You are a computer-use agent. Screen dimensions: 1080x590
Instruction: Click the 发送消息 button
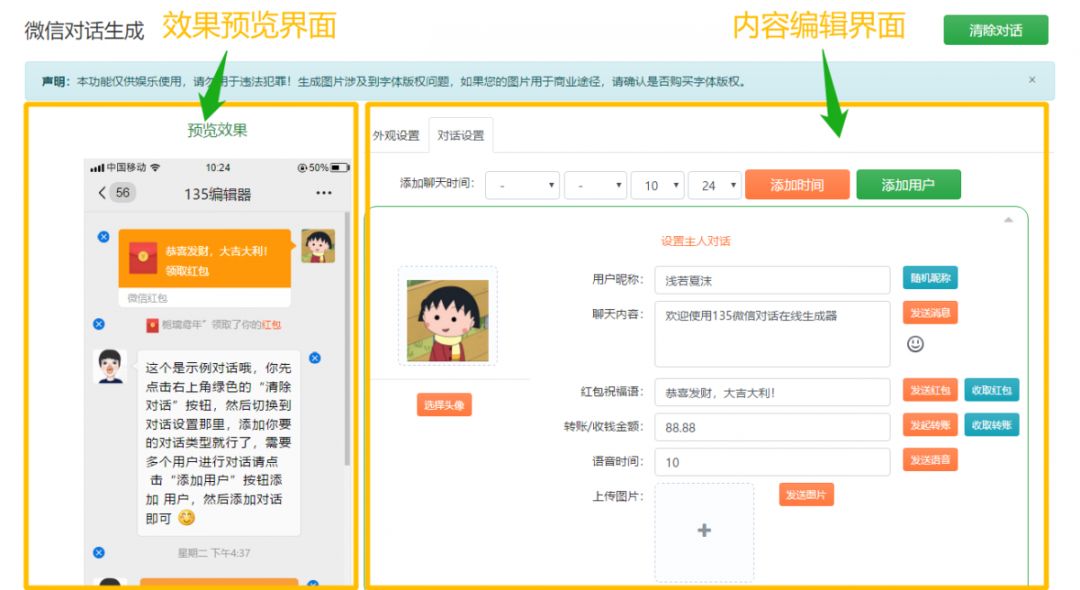click(930, 313)
